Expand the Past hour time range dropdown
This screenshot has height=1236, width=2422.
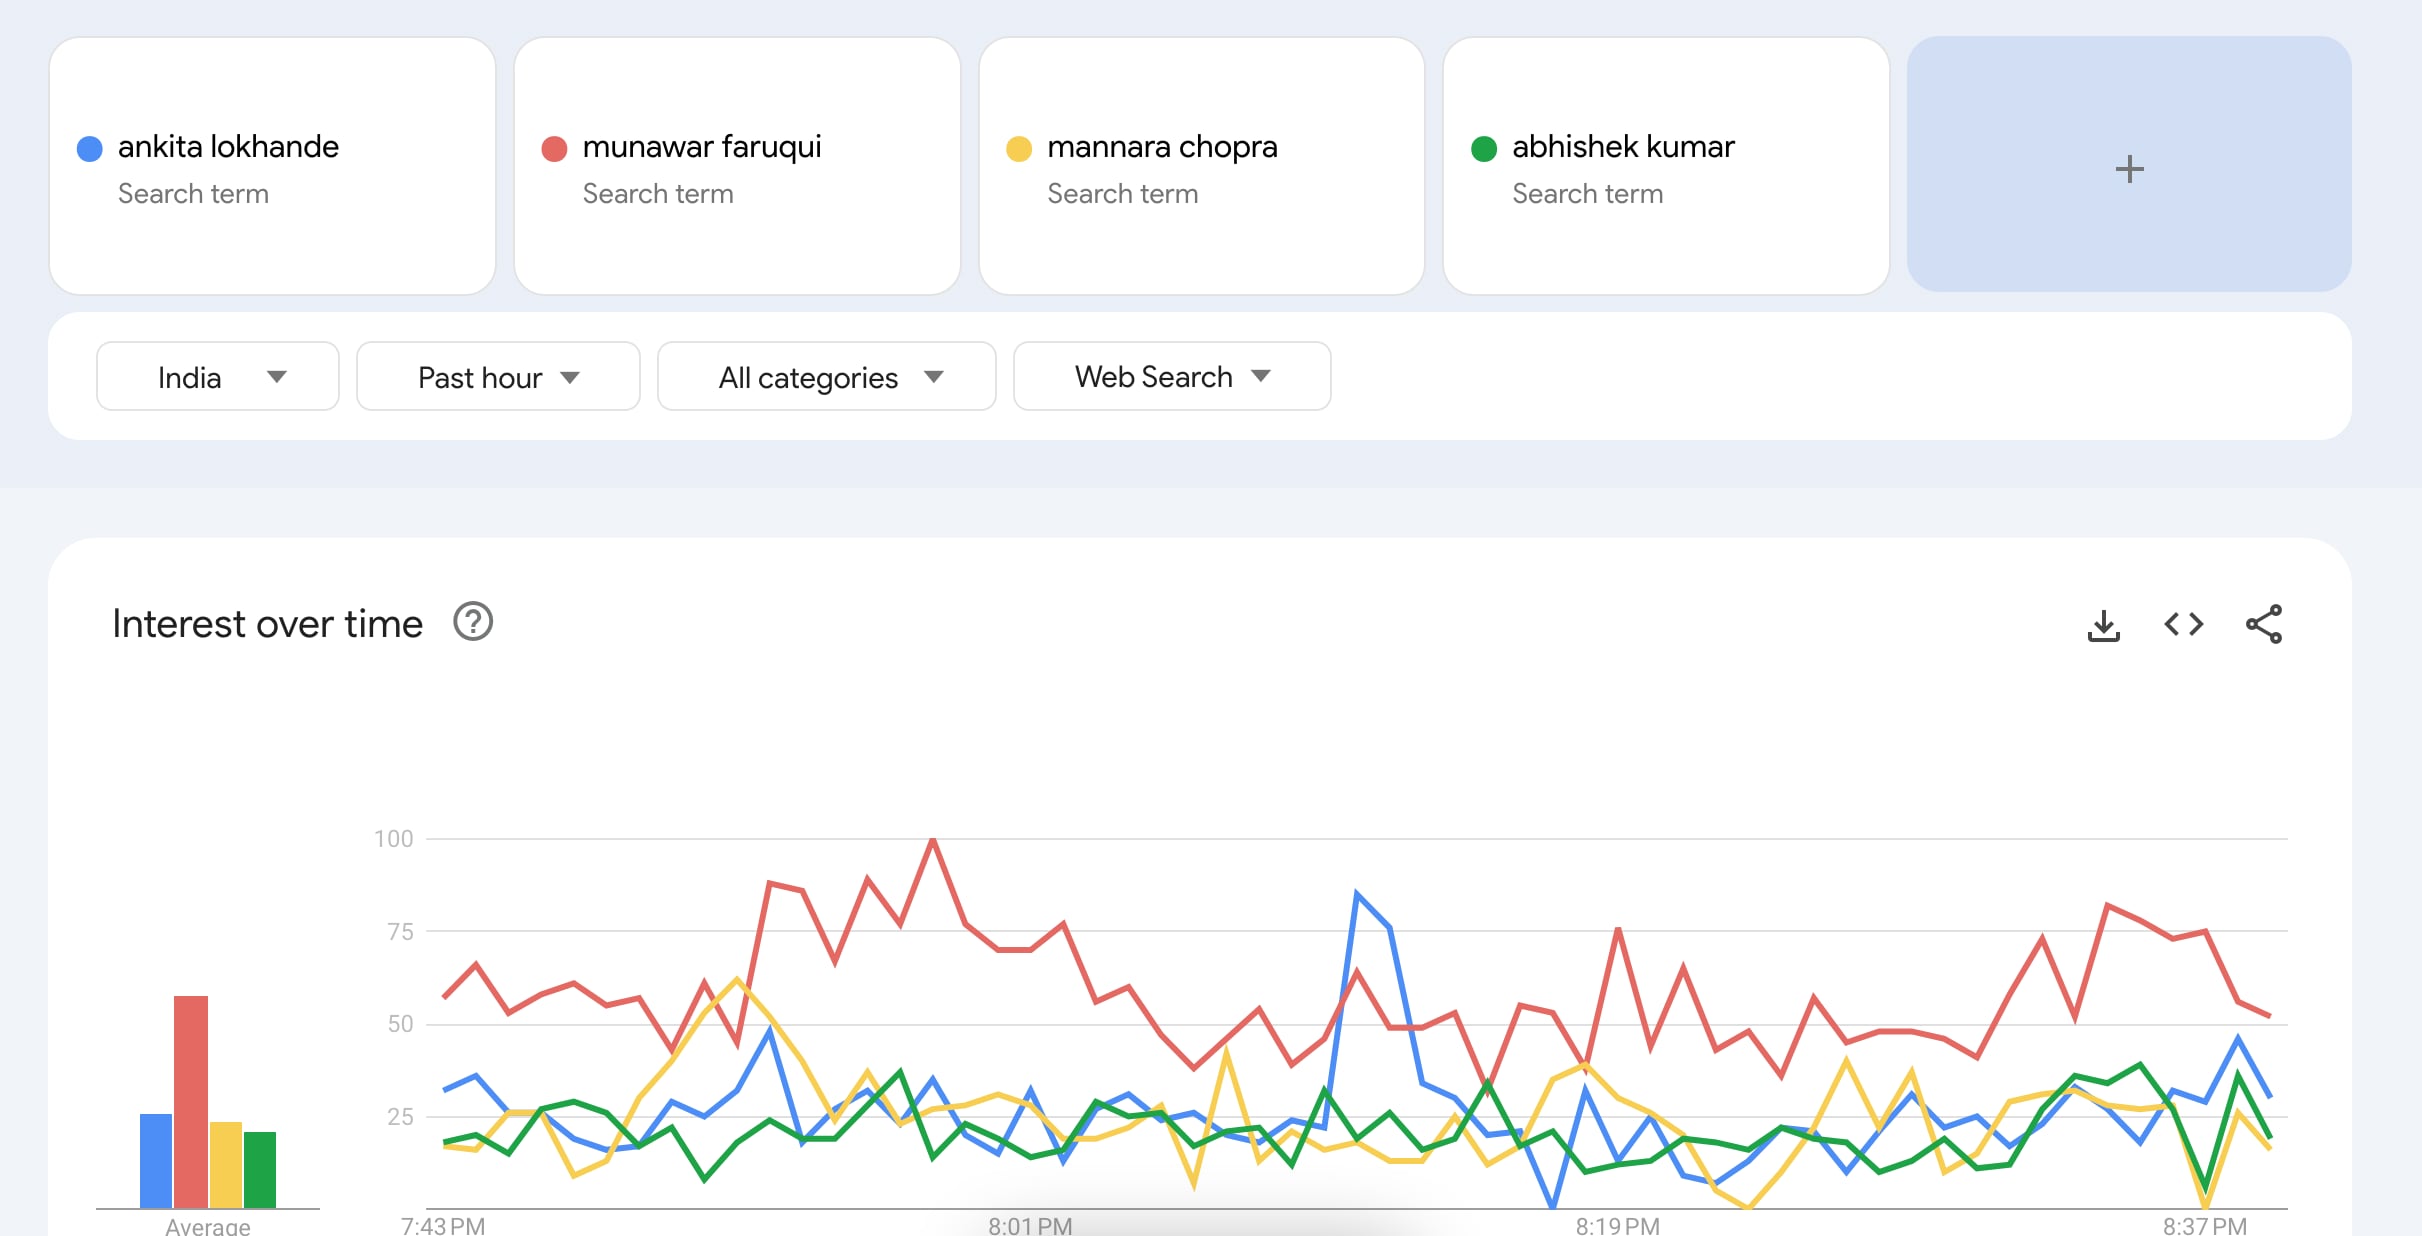click(498, 377)
